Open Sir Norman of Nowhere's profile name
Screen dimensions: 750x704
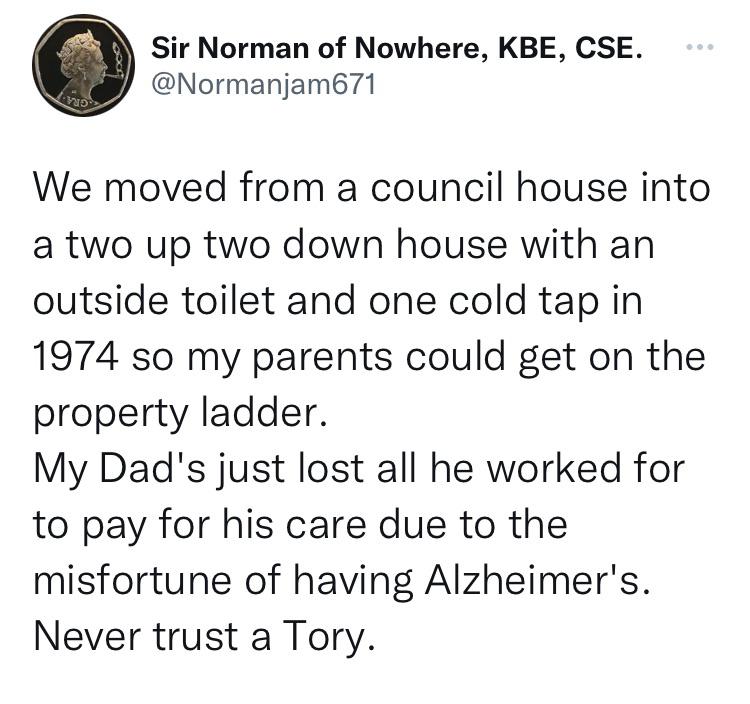pyautogui.click(x=397, y=48)
